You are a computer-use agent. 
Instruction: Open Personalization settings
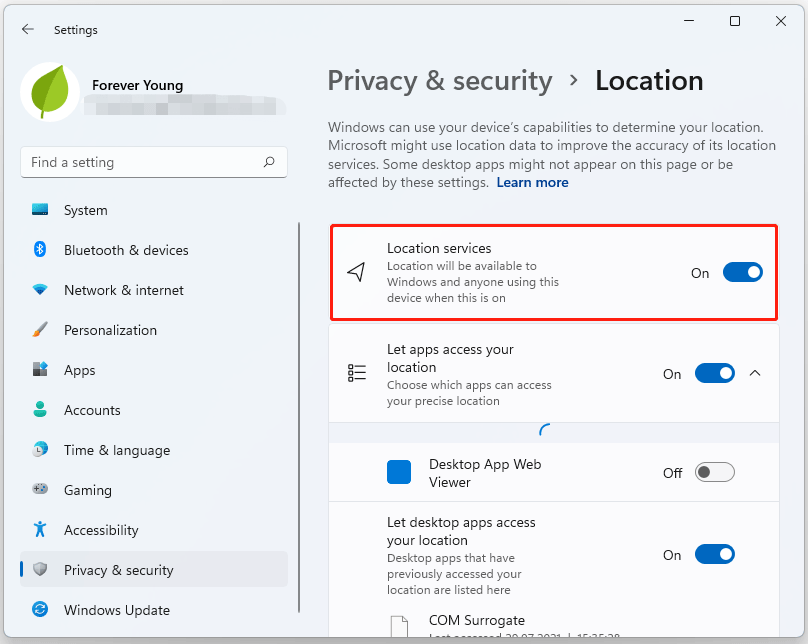coord(154,330)
